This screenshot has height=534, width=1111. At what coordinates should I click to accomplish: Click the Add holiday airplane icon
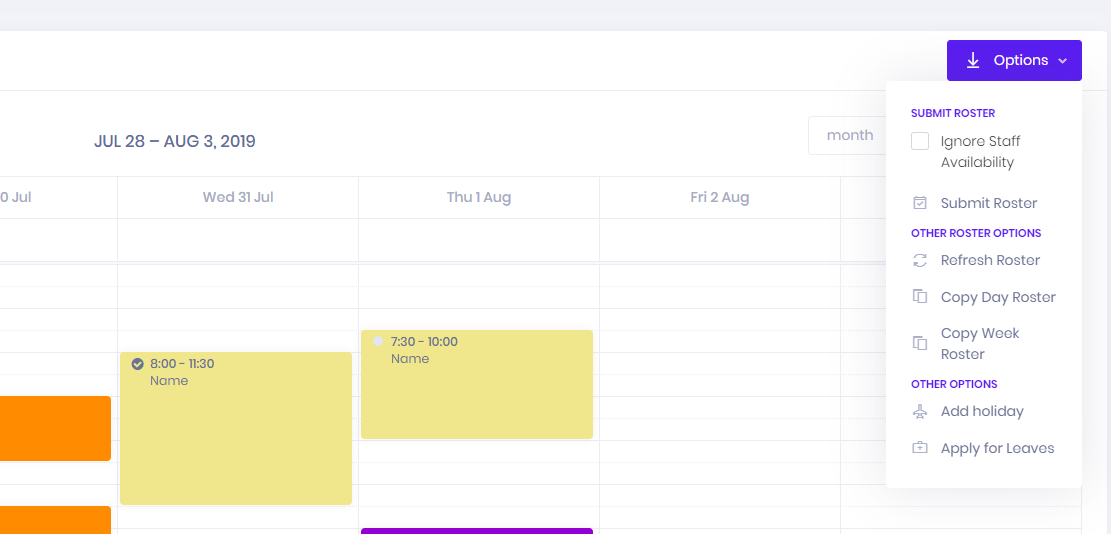click(920, 411)
